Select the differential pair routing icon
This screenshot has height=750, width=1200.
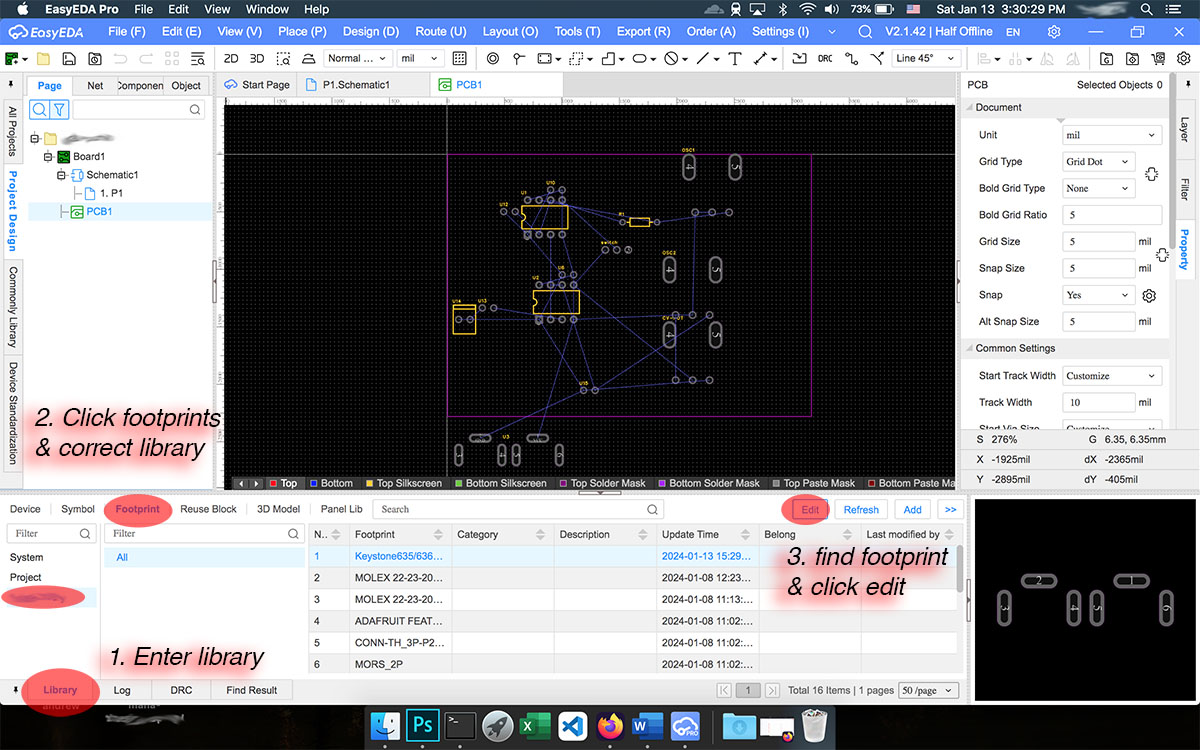pos(876,58)
